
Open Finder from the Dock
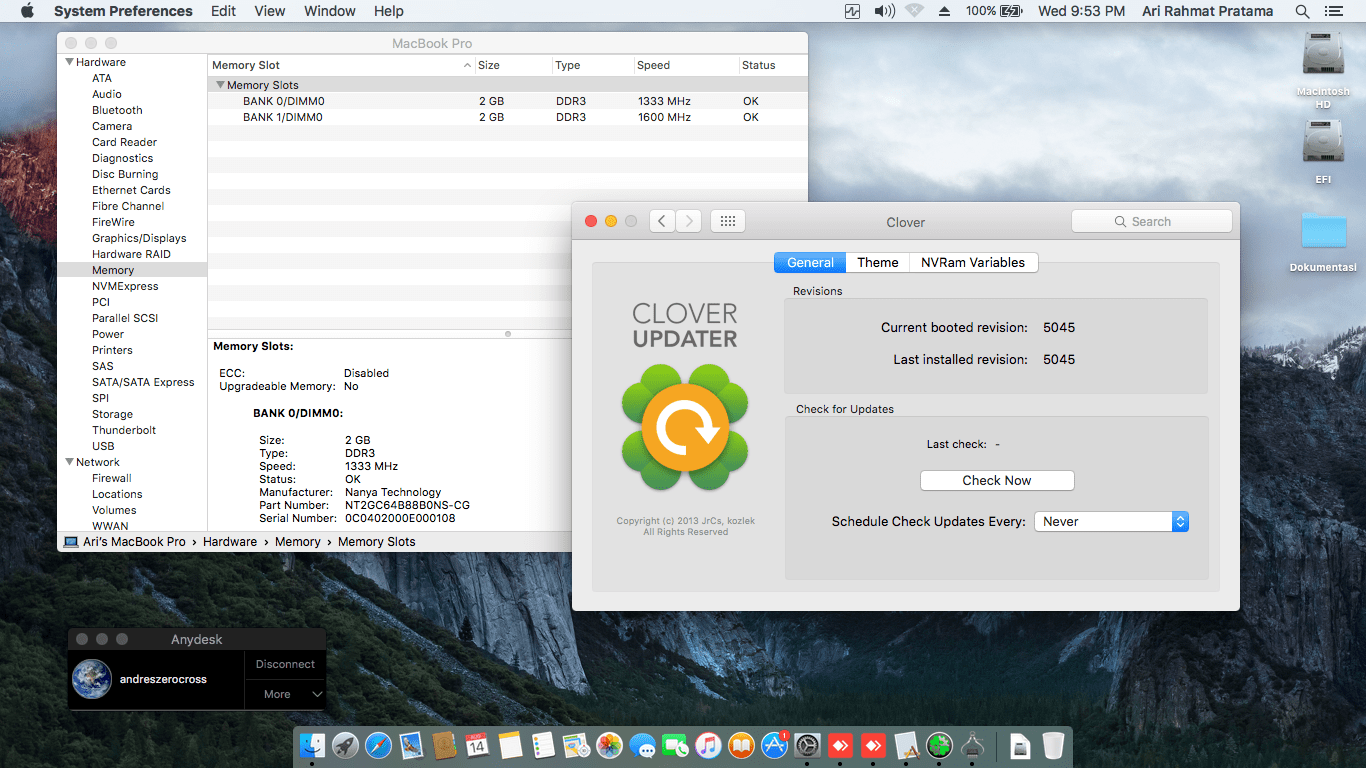point(314,745)
